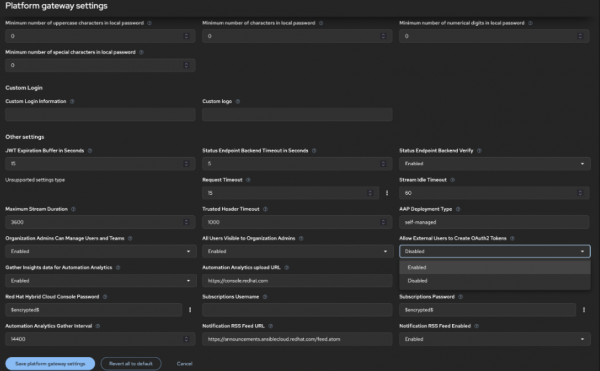This screenshot has height=371, width=600.
Task: Show help for Status Endpoint Backend Verify
Action: click(479, 151)
